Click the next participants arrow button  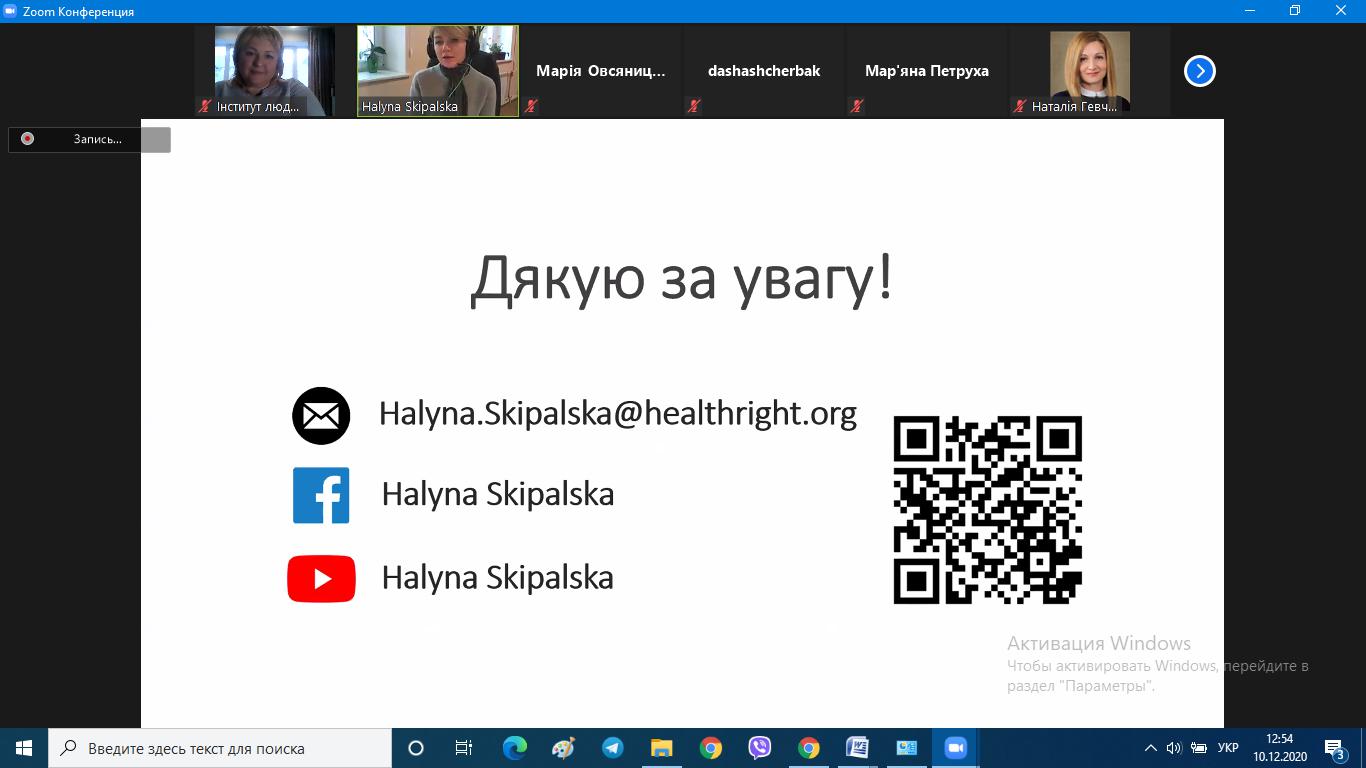[x=1199, y=71]
